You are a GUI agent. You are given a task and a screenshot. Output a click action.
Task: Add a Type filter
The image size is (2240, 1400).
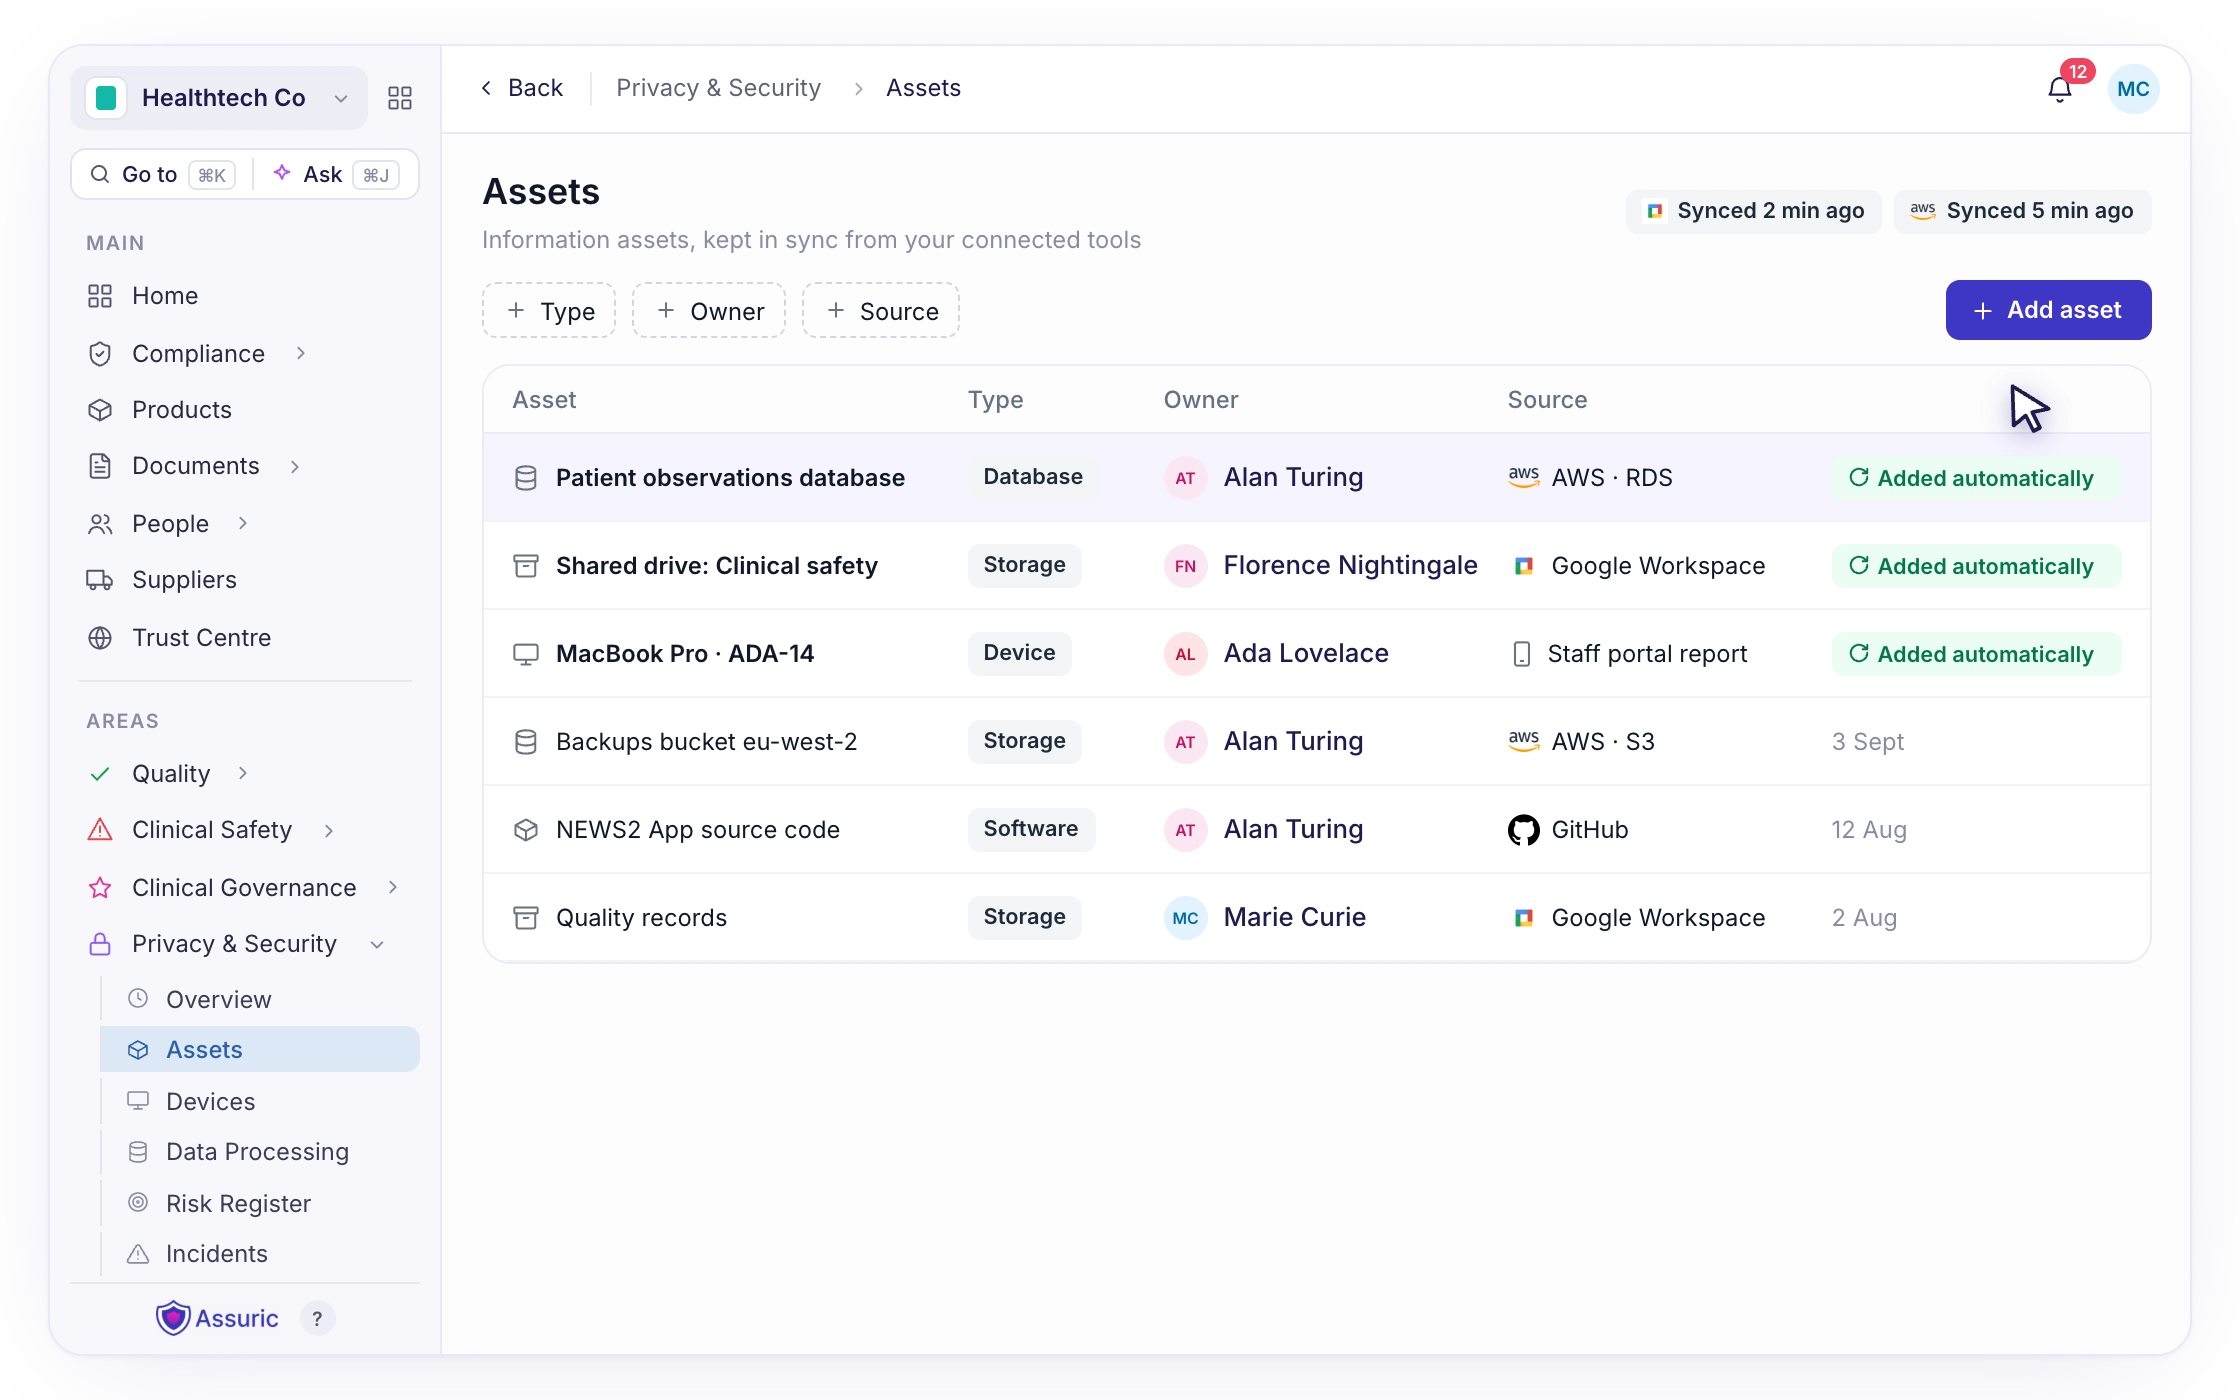coord(549,311)
